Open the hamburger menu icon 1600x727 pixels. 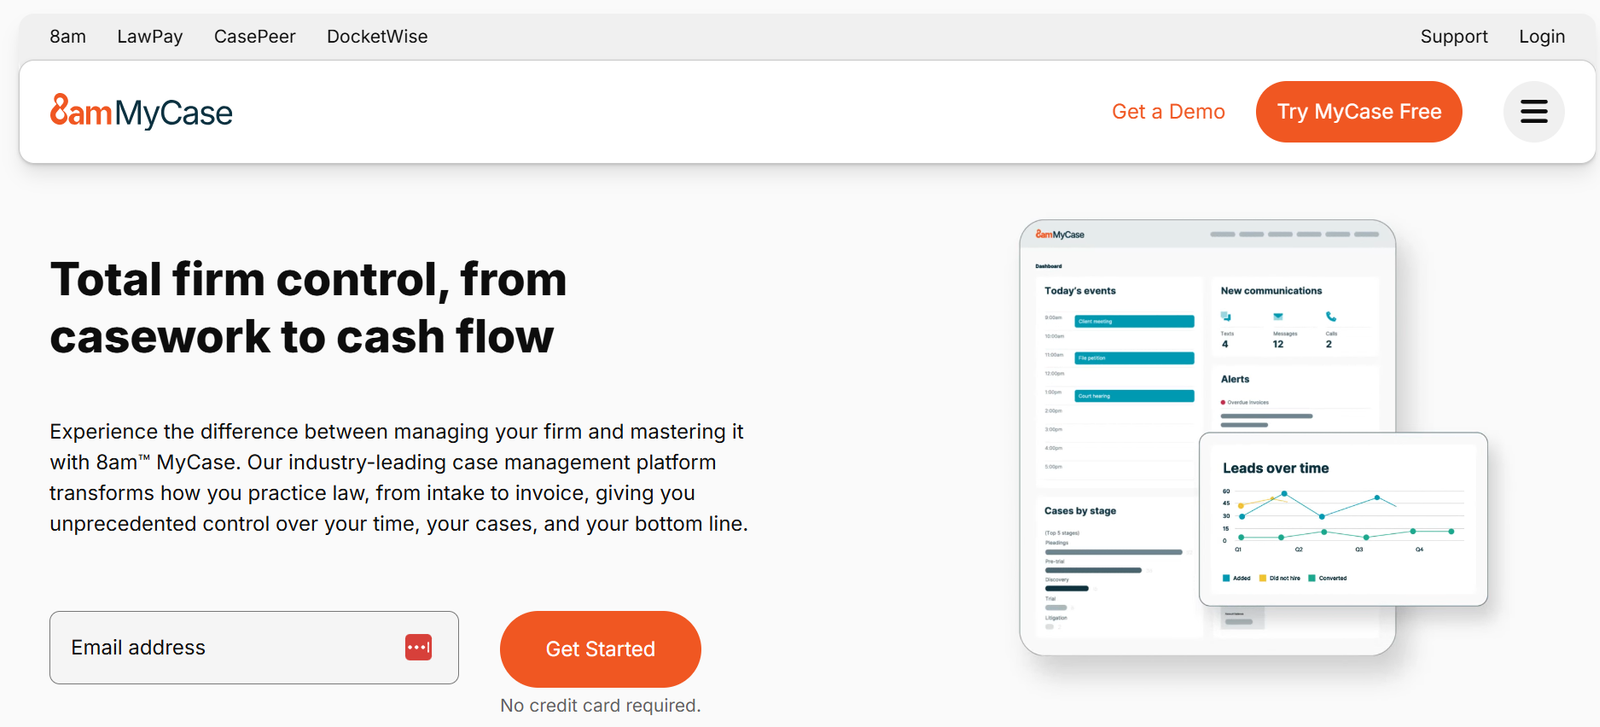pyautogui.click(x=1534, y=112)
